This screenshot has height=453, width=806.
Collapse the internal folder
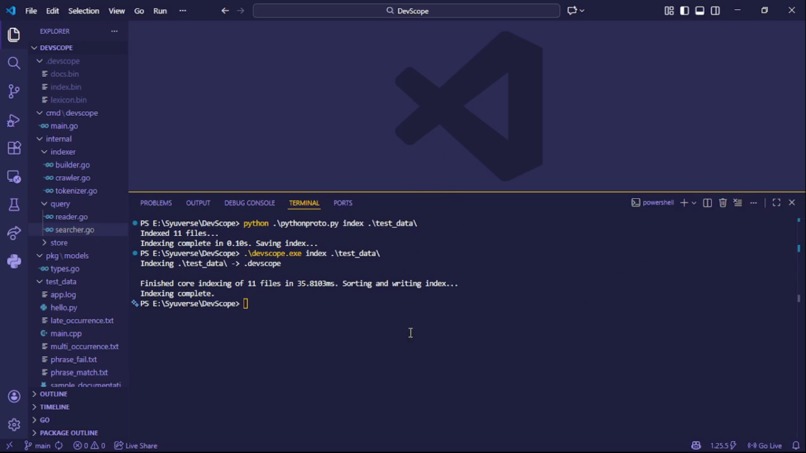point(78,139)
